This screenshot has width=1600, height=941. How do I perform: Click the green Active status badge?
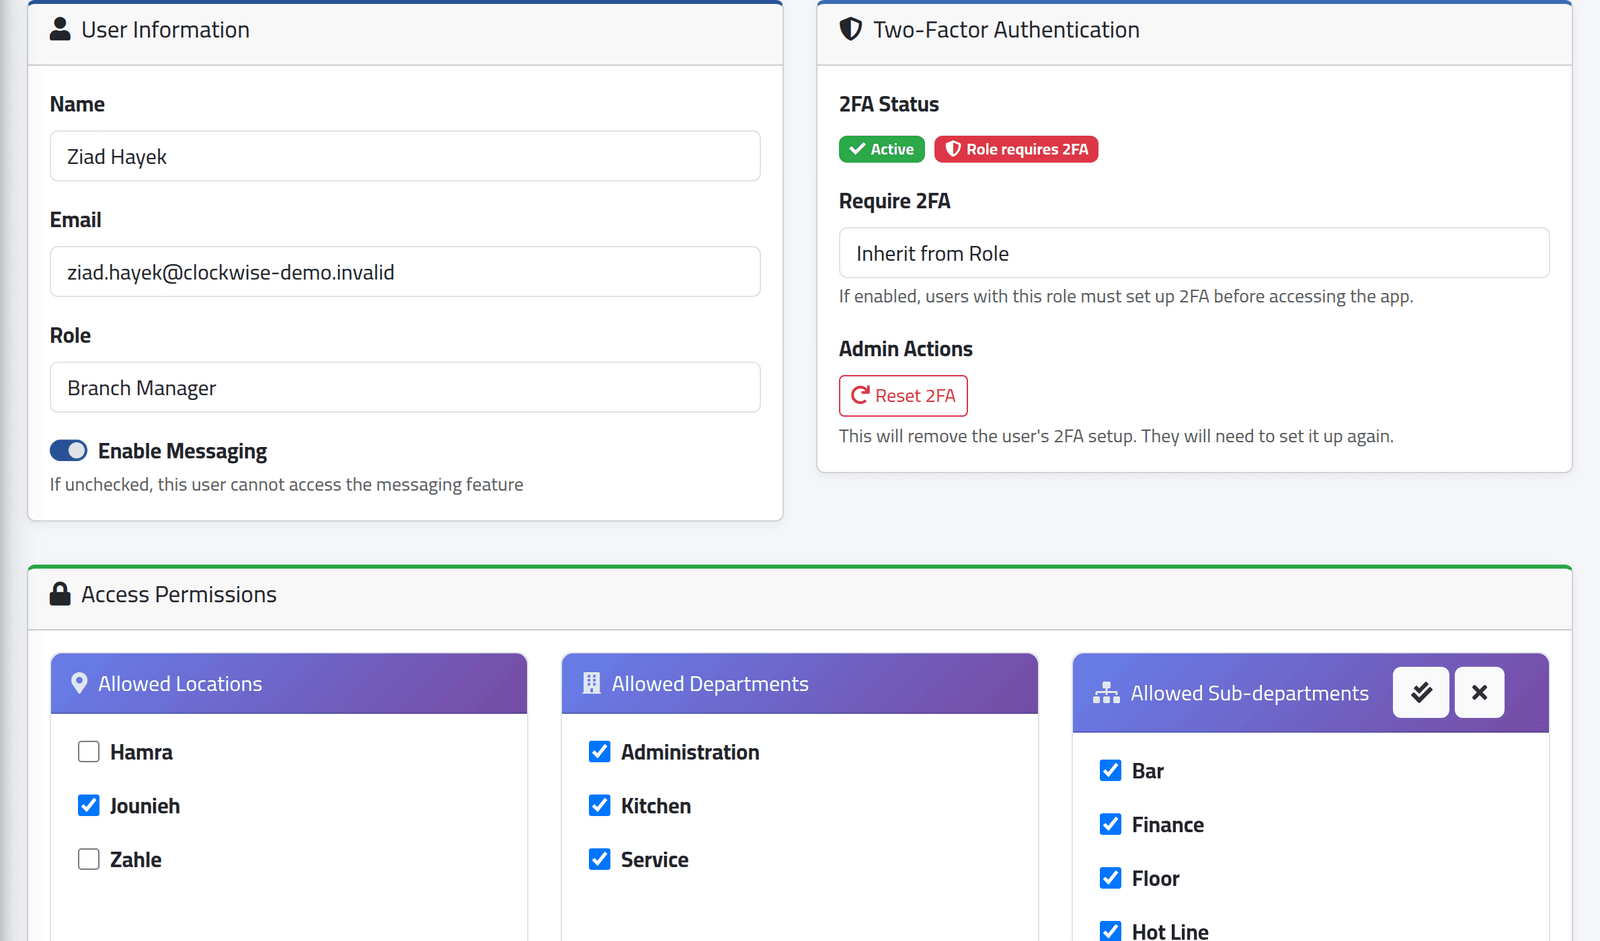(882, 149)
